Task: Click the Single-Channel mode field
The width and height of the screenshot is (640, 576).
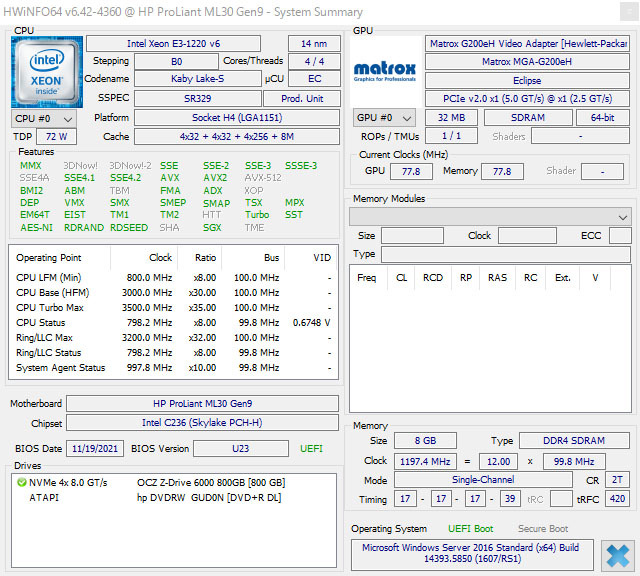Action: pos(483,480)
